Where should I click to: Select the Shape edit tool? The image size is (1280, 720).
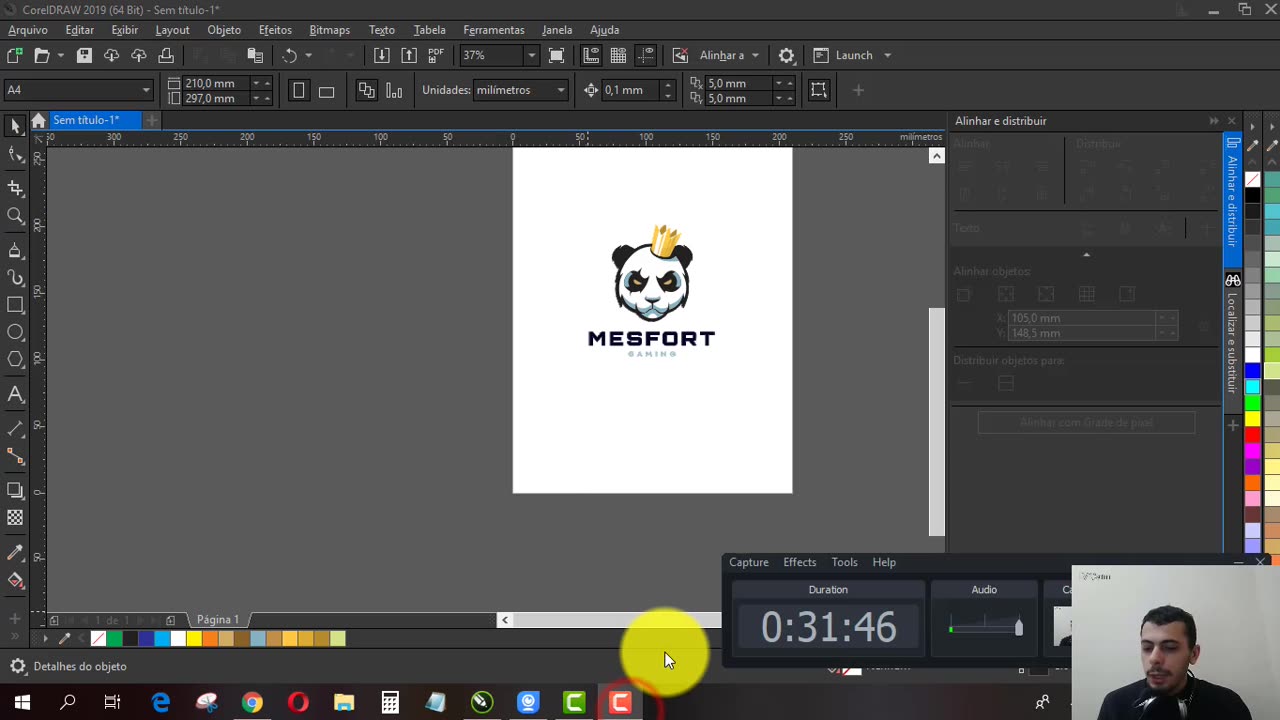click(15, 154)
